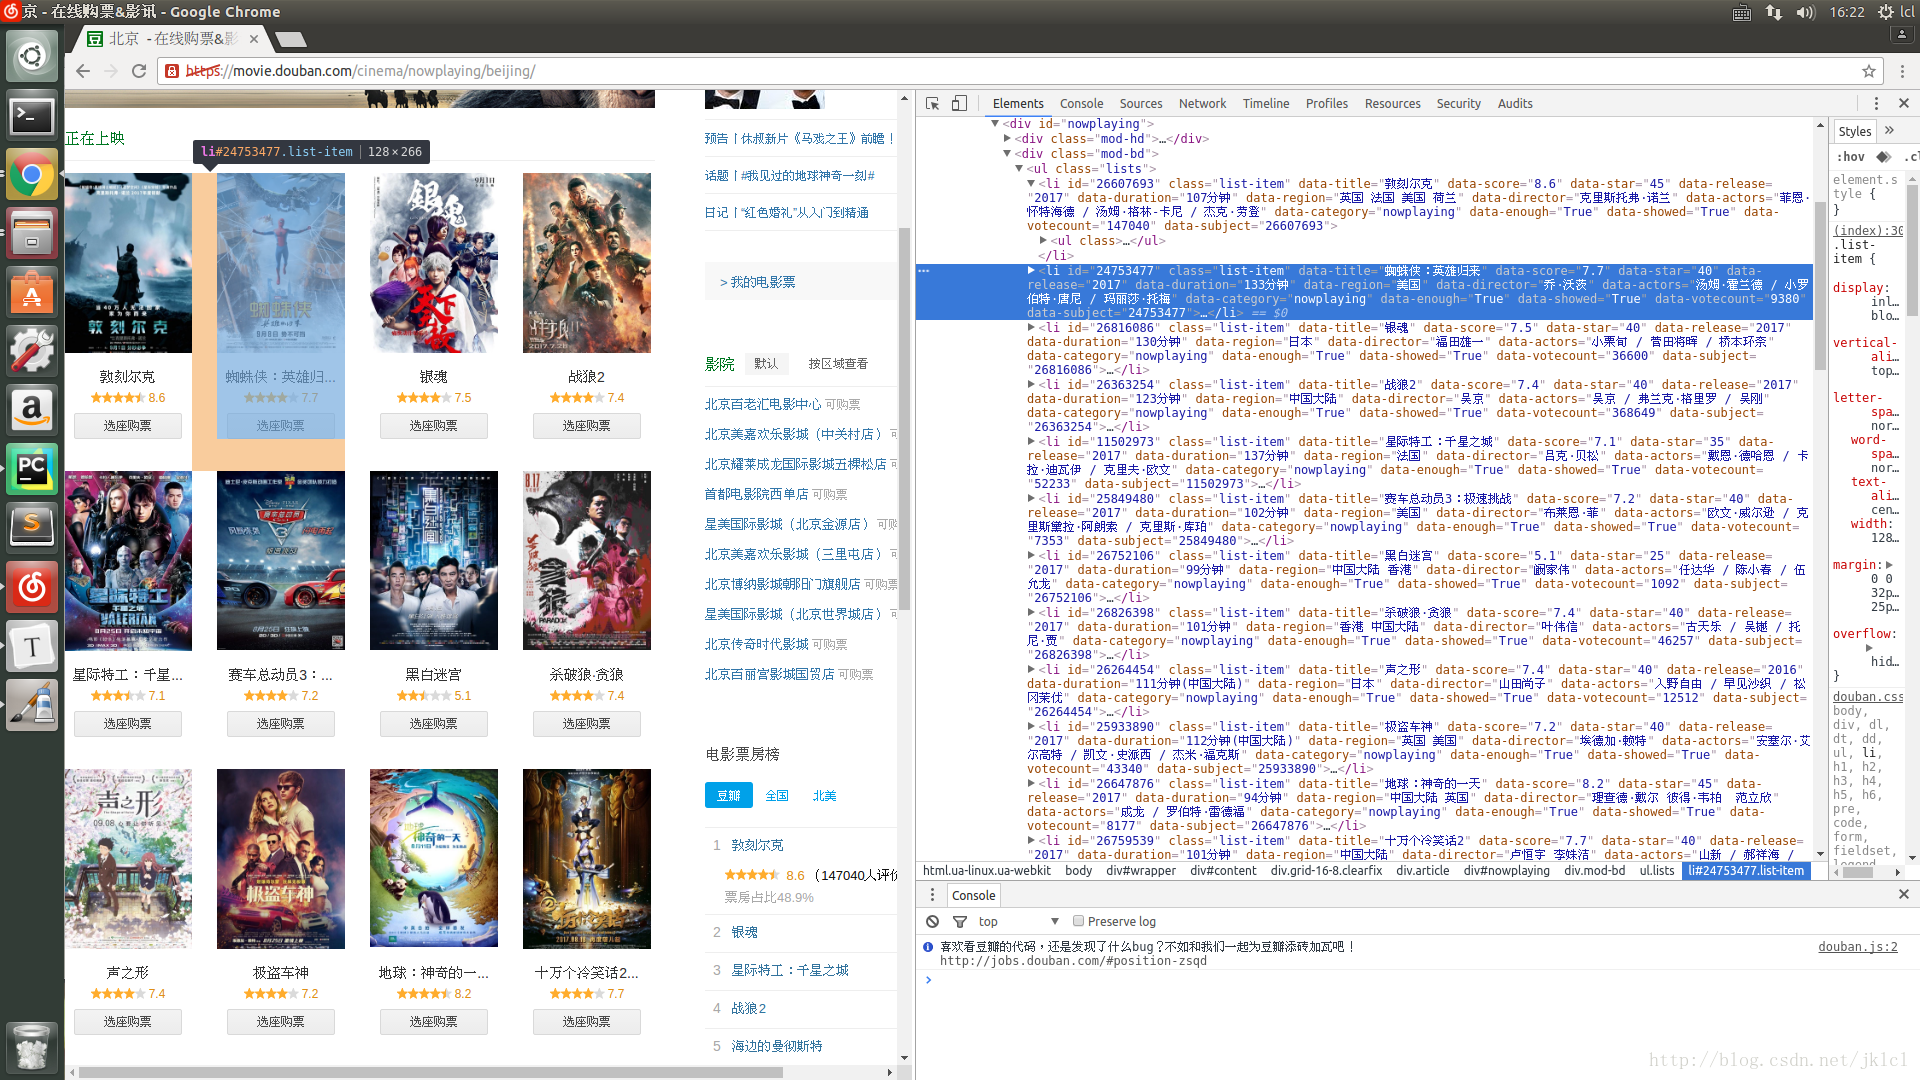The height and width of the screenshot is (1080, 1920).
Task: Open the Resources tab
Action: (x=1392, y=103)
